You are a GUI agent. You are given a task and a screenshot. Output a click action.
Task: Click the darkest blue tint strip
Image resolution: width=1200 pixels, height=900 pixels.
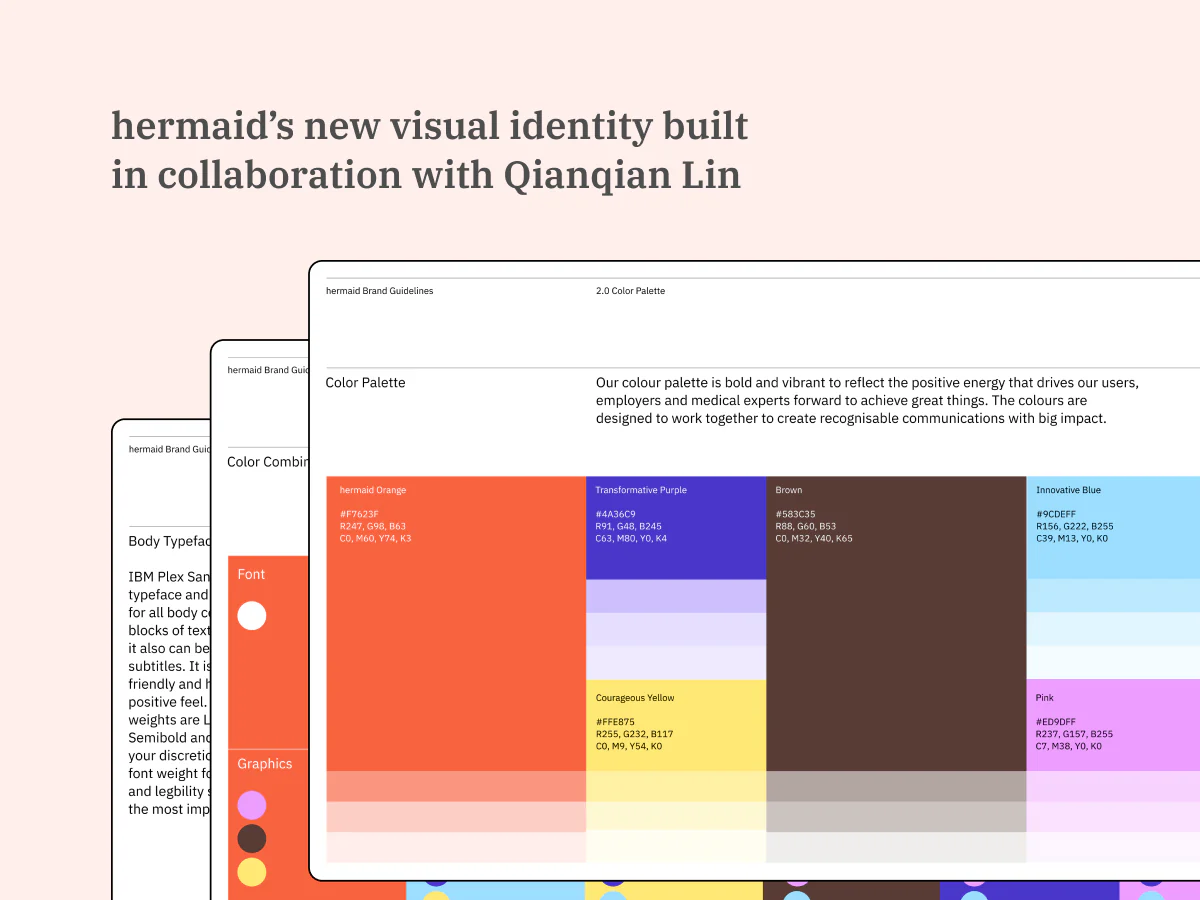[x=1113, y=596]
